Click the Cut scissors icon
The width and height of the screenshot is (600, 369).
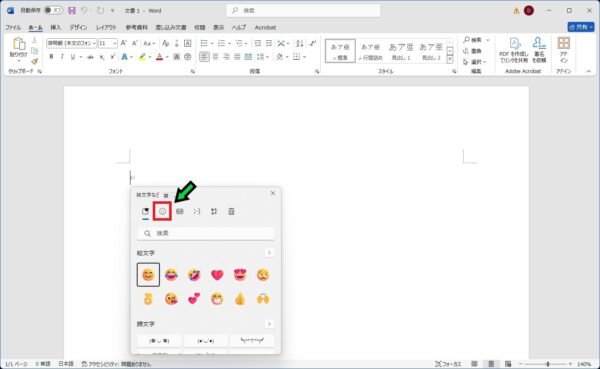[34, 40]
